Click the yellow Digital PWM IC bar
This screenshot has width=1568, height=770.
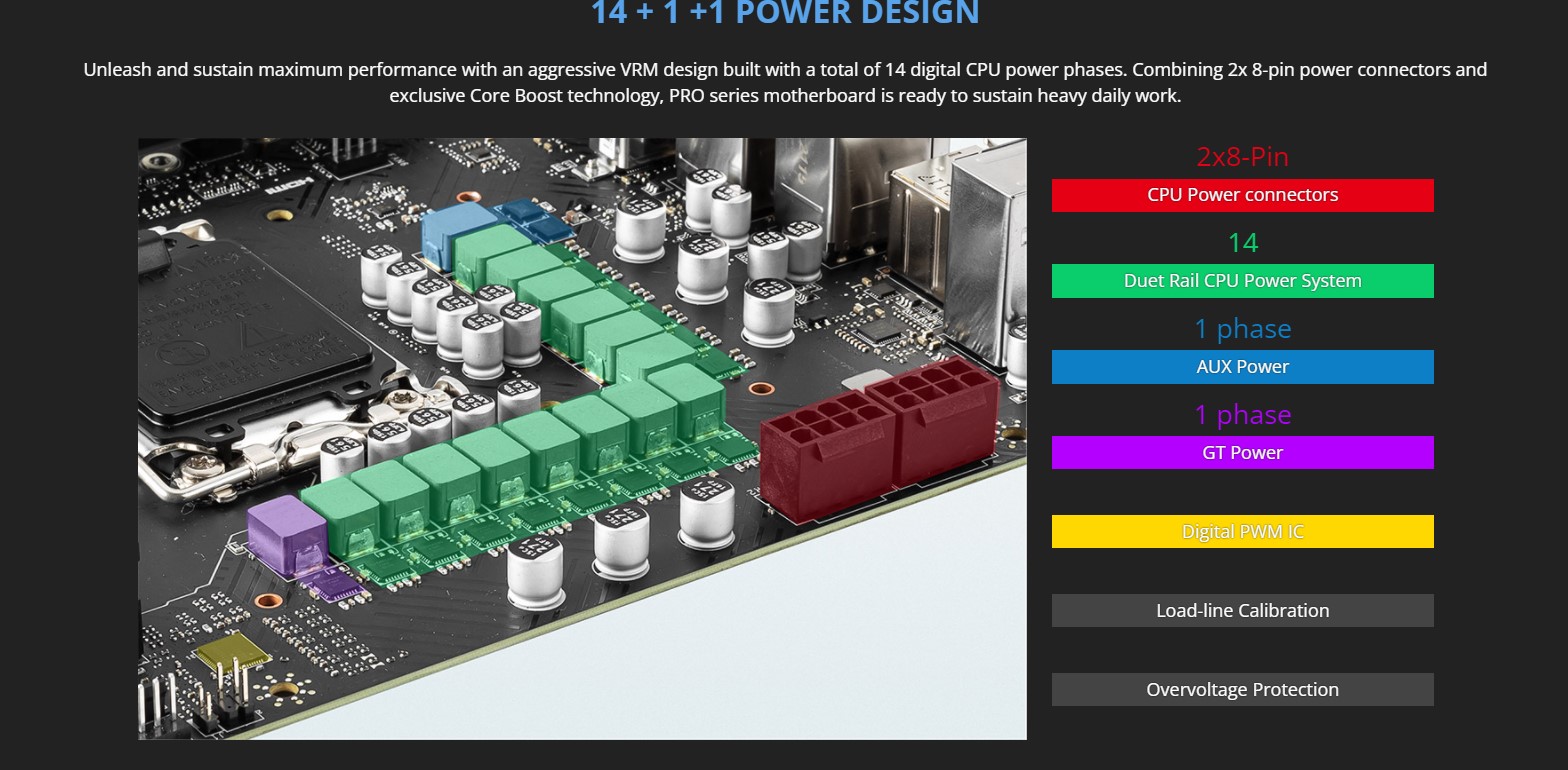1242,531
